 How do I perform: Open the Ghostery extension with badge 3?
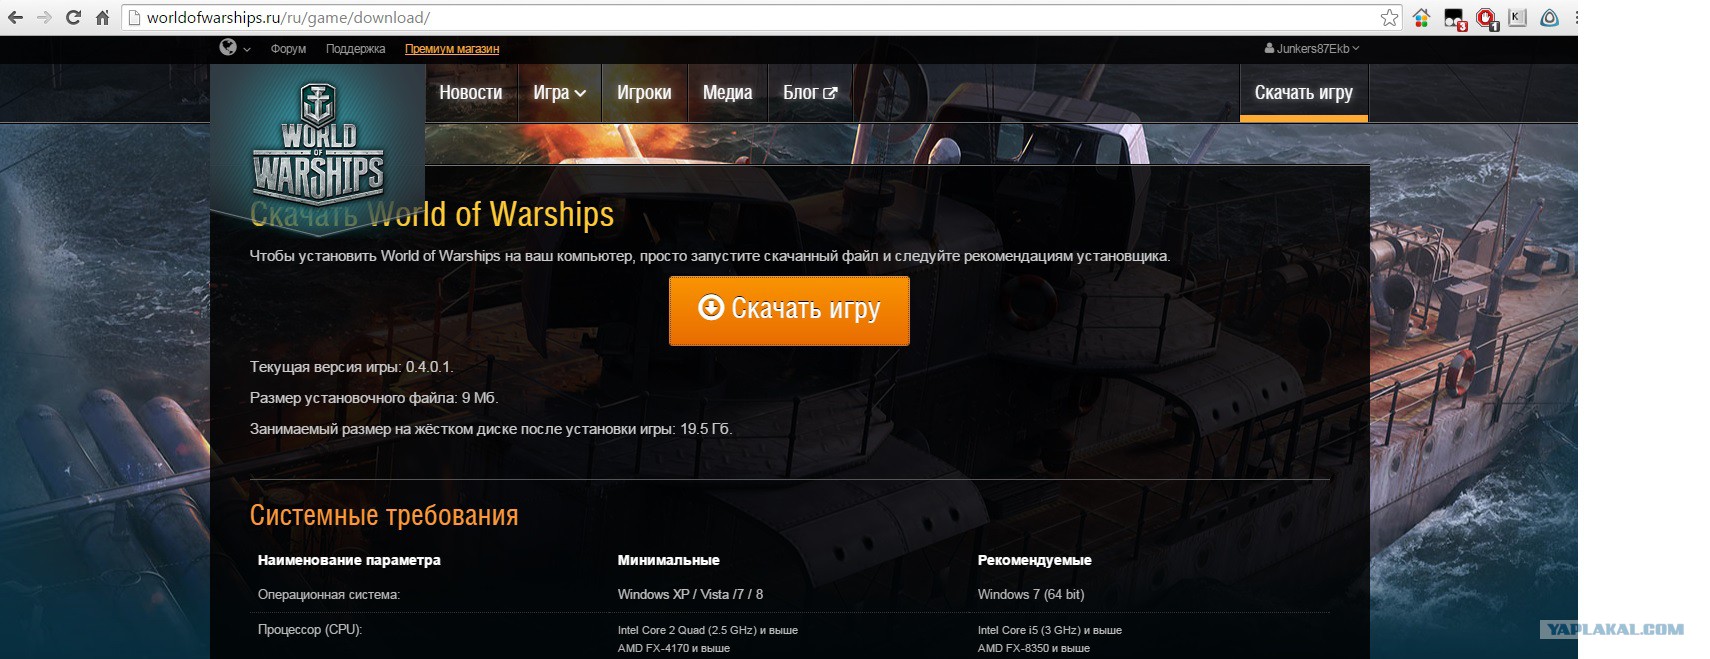(x=1455, y=18)
